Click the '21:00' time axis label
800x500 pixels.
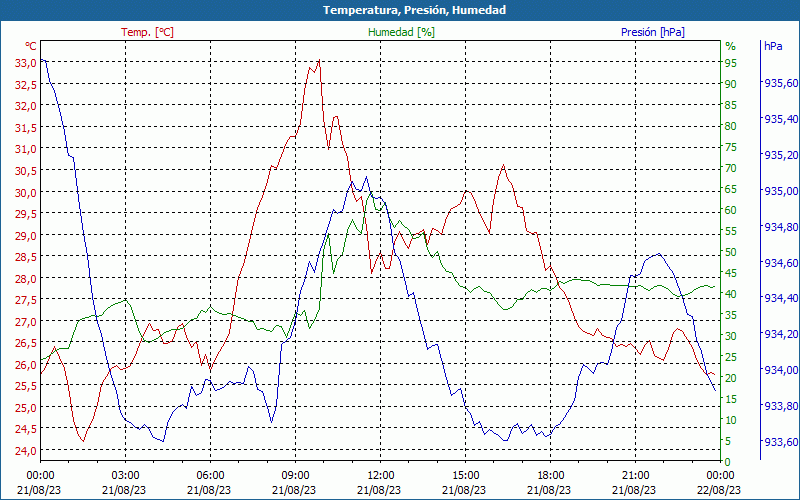[636, 477]
